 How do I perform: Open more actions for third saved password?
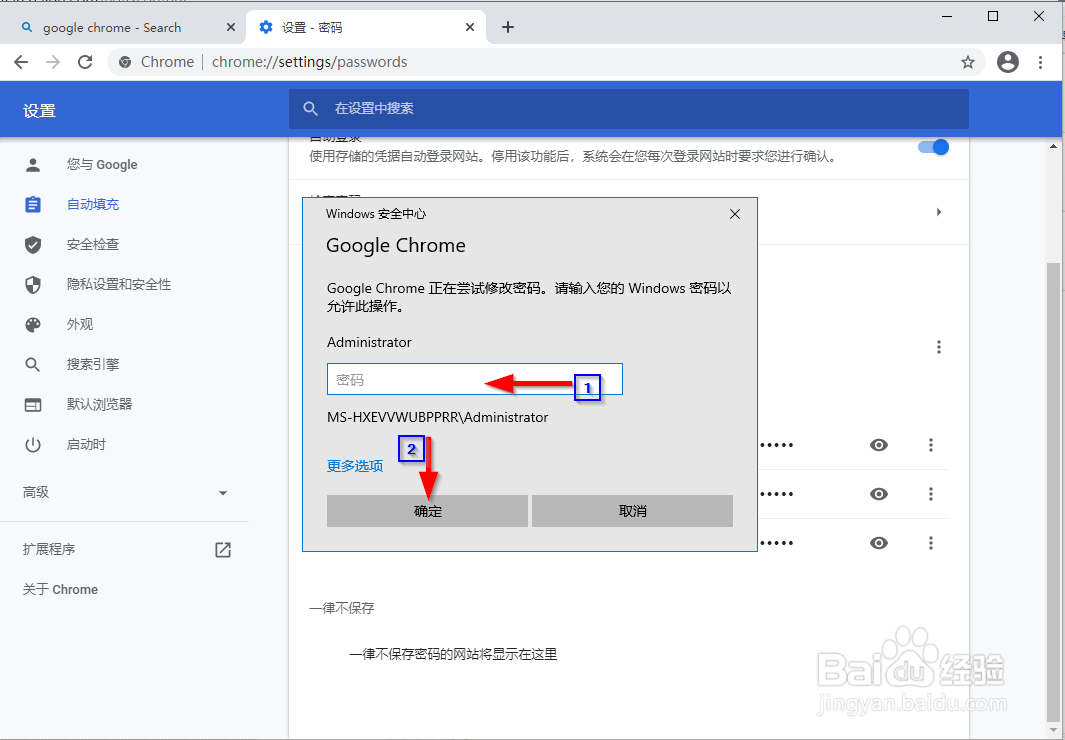(931, 543)
